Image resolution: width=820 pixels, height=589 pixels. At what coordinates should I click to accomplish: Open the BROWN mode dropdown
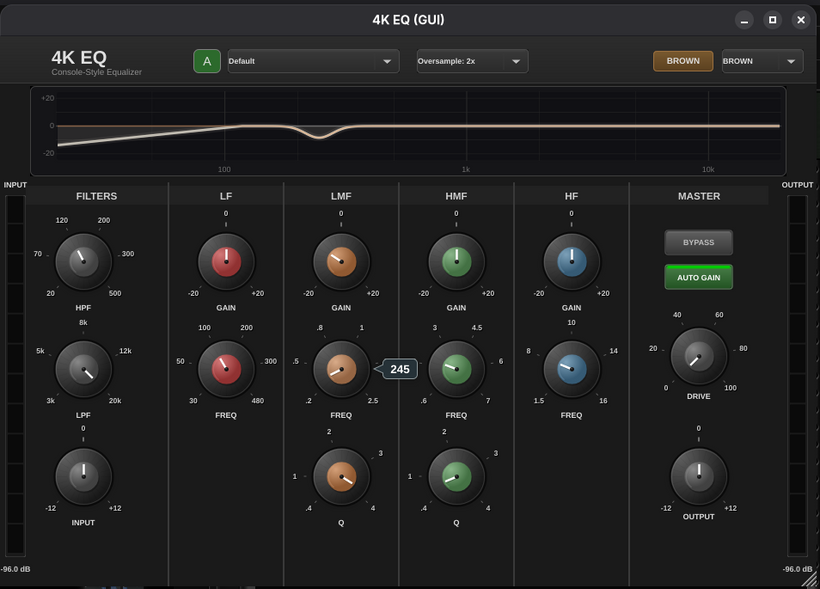tap(762, 61)
